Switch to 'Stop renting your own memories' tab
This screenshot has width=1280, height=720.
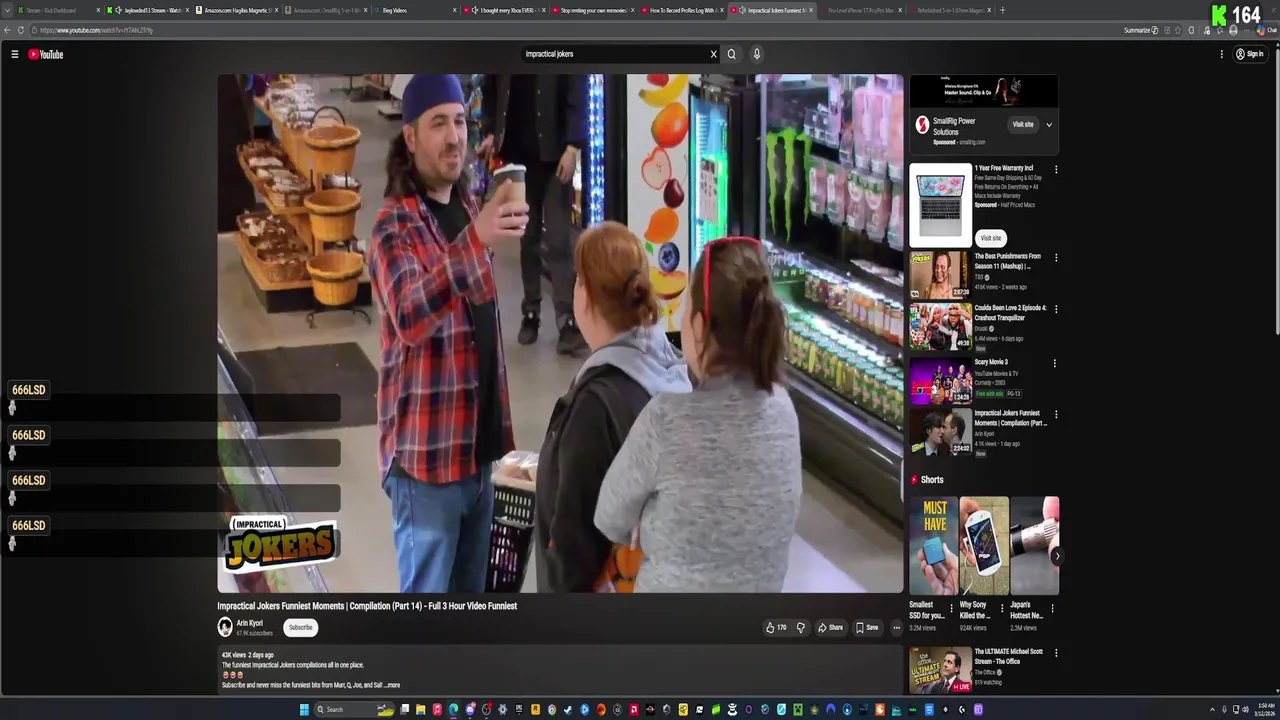click(x=593, y=10)
